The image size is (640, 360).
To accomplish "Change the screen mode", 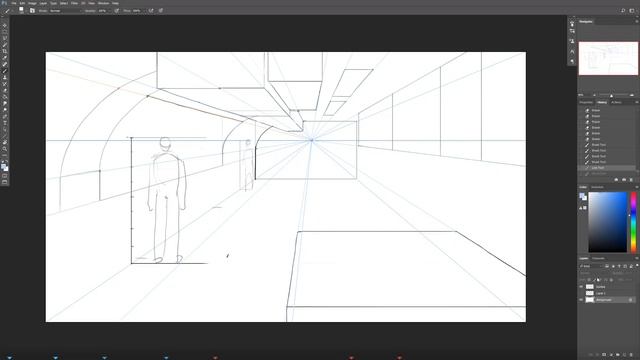I will (x=5, y=182).
